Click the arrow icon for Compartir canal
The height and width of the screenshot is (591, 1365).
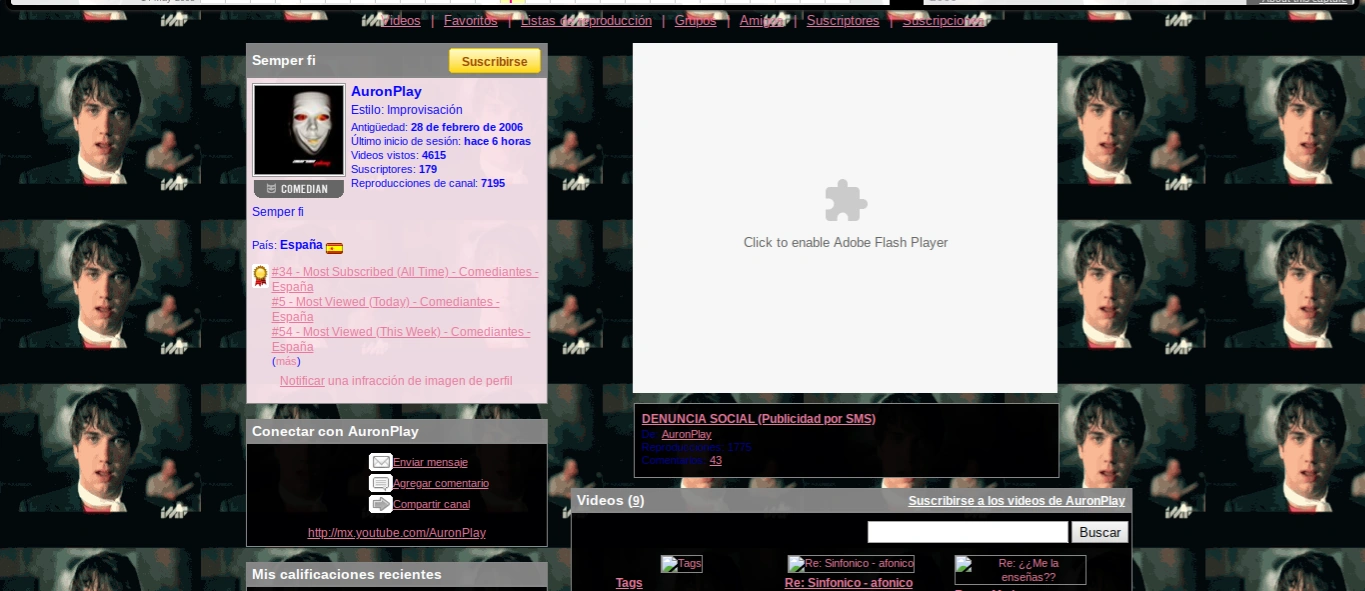point(380,504)
